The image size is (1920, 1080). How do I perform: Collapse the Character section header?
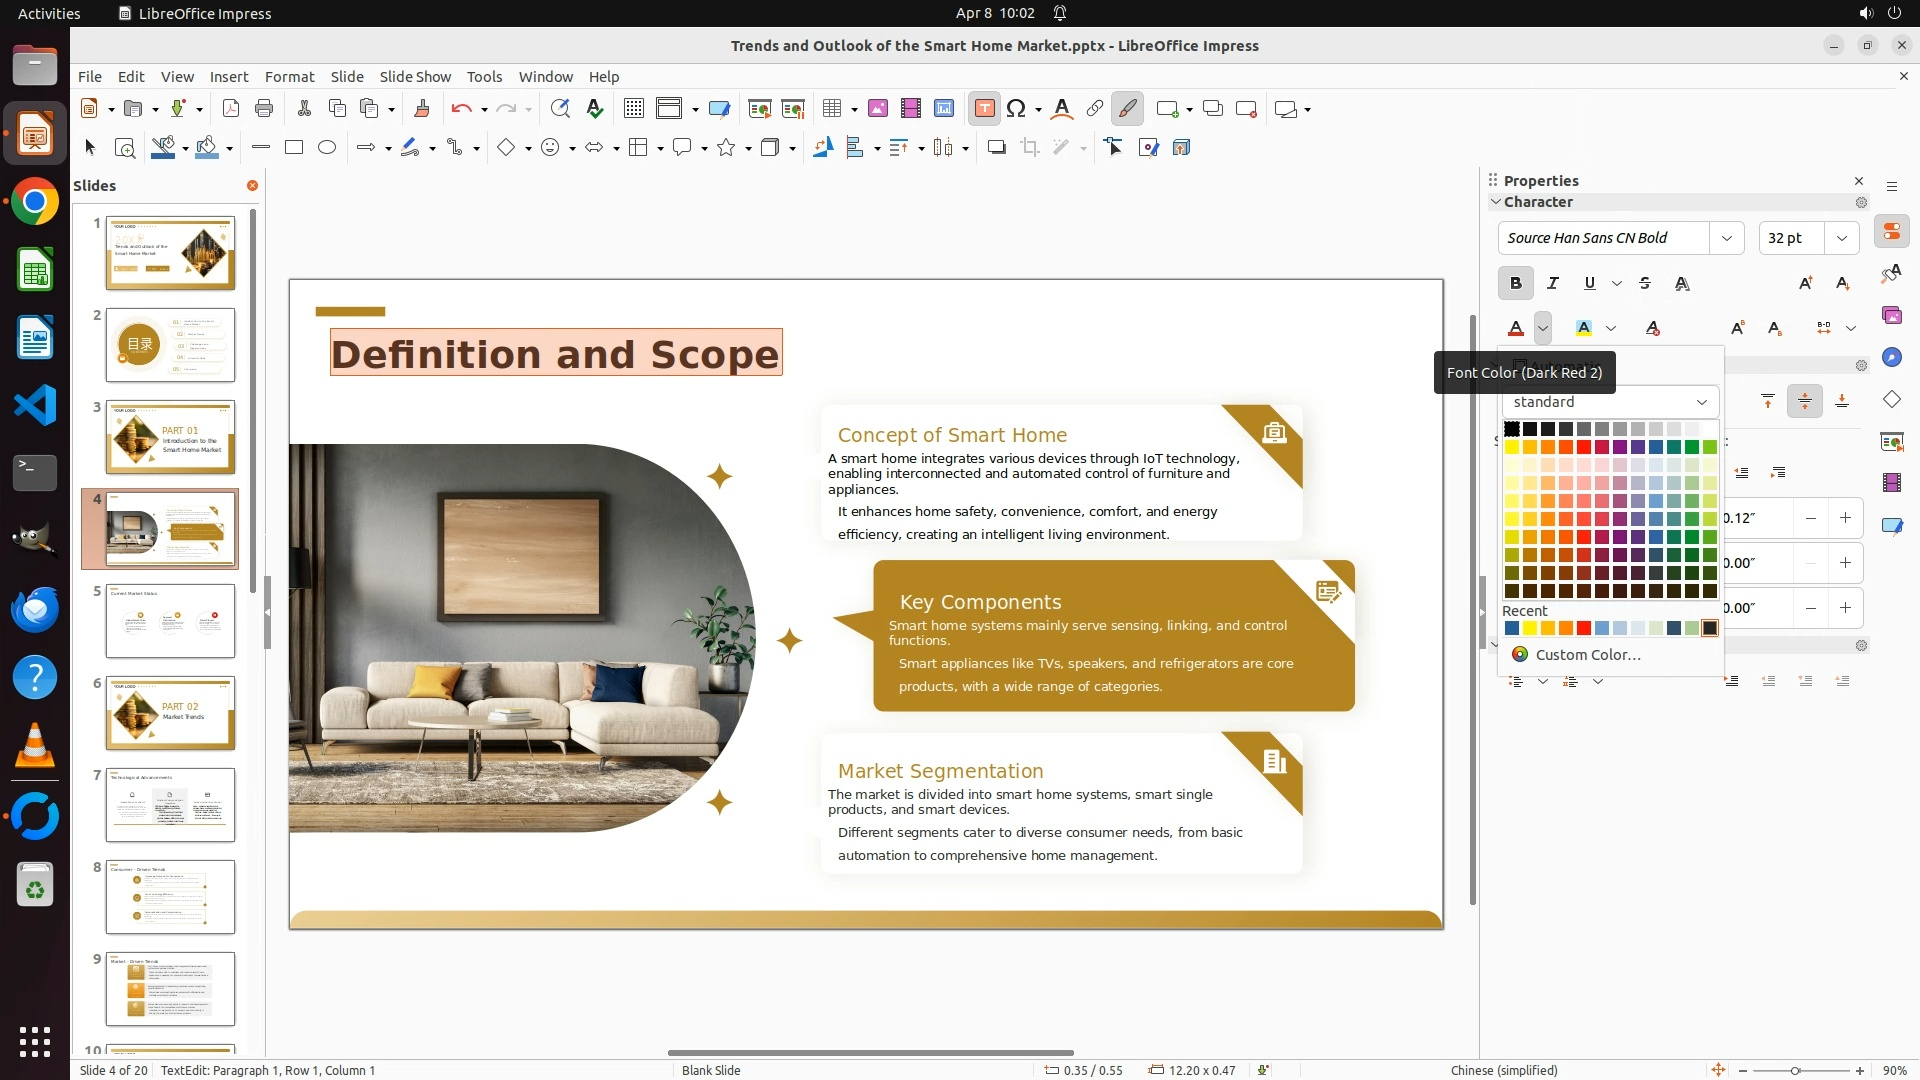(1496, 202)
